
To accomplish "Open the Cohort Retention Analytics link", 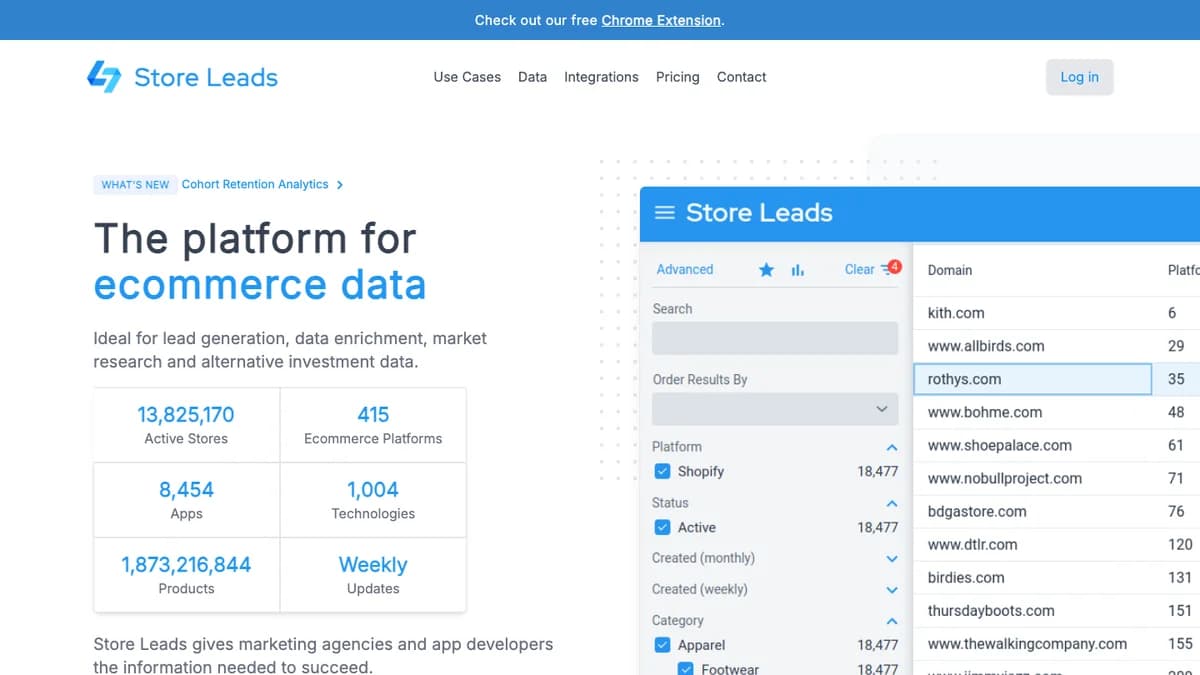I will tap(255, 185).
